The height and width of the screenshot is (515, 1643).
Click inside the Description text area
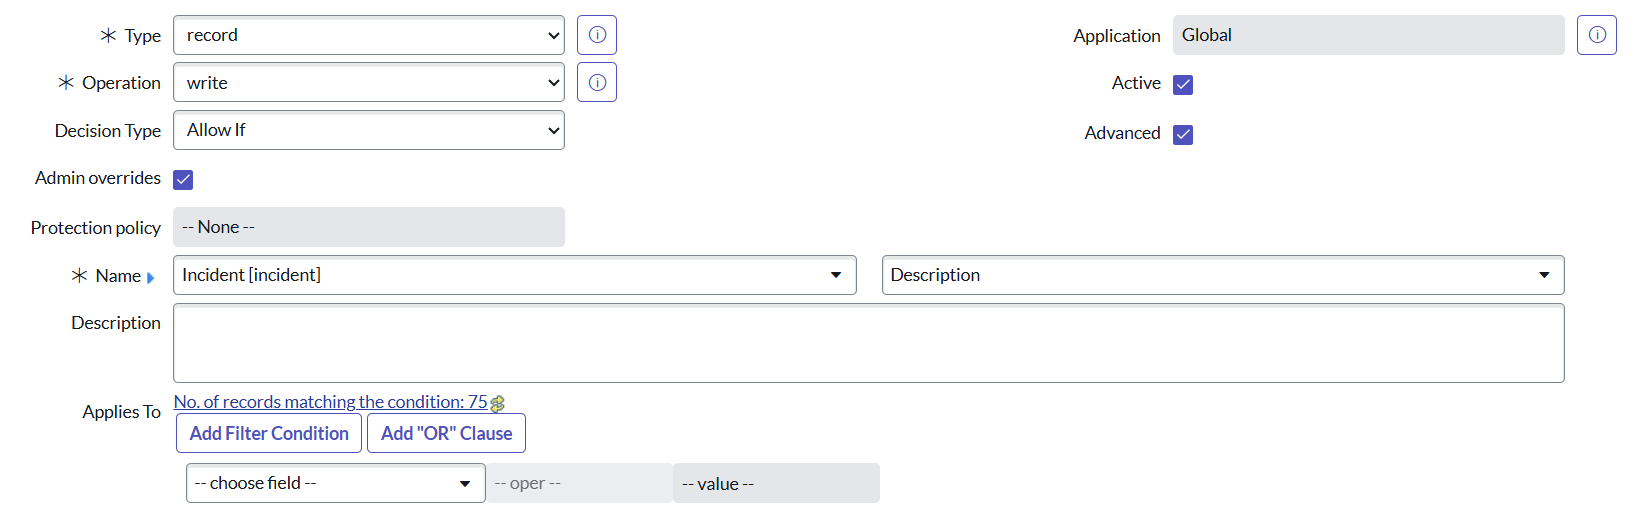tap(868, 344)
